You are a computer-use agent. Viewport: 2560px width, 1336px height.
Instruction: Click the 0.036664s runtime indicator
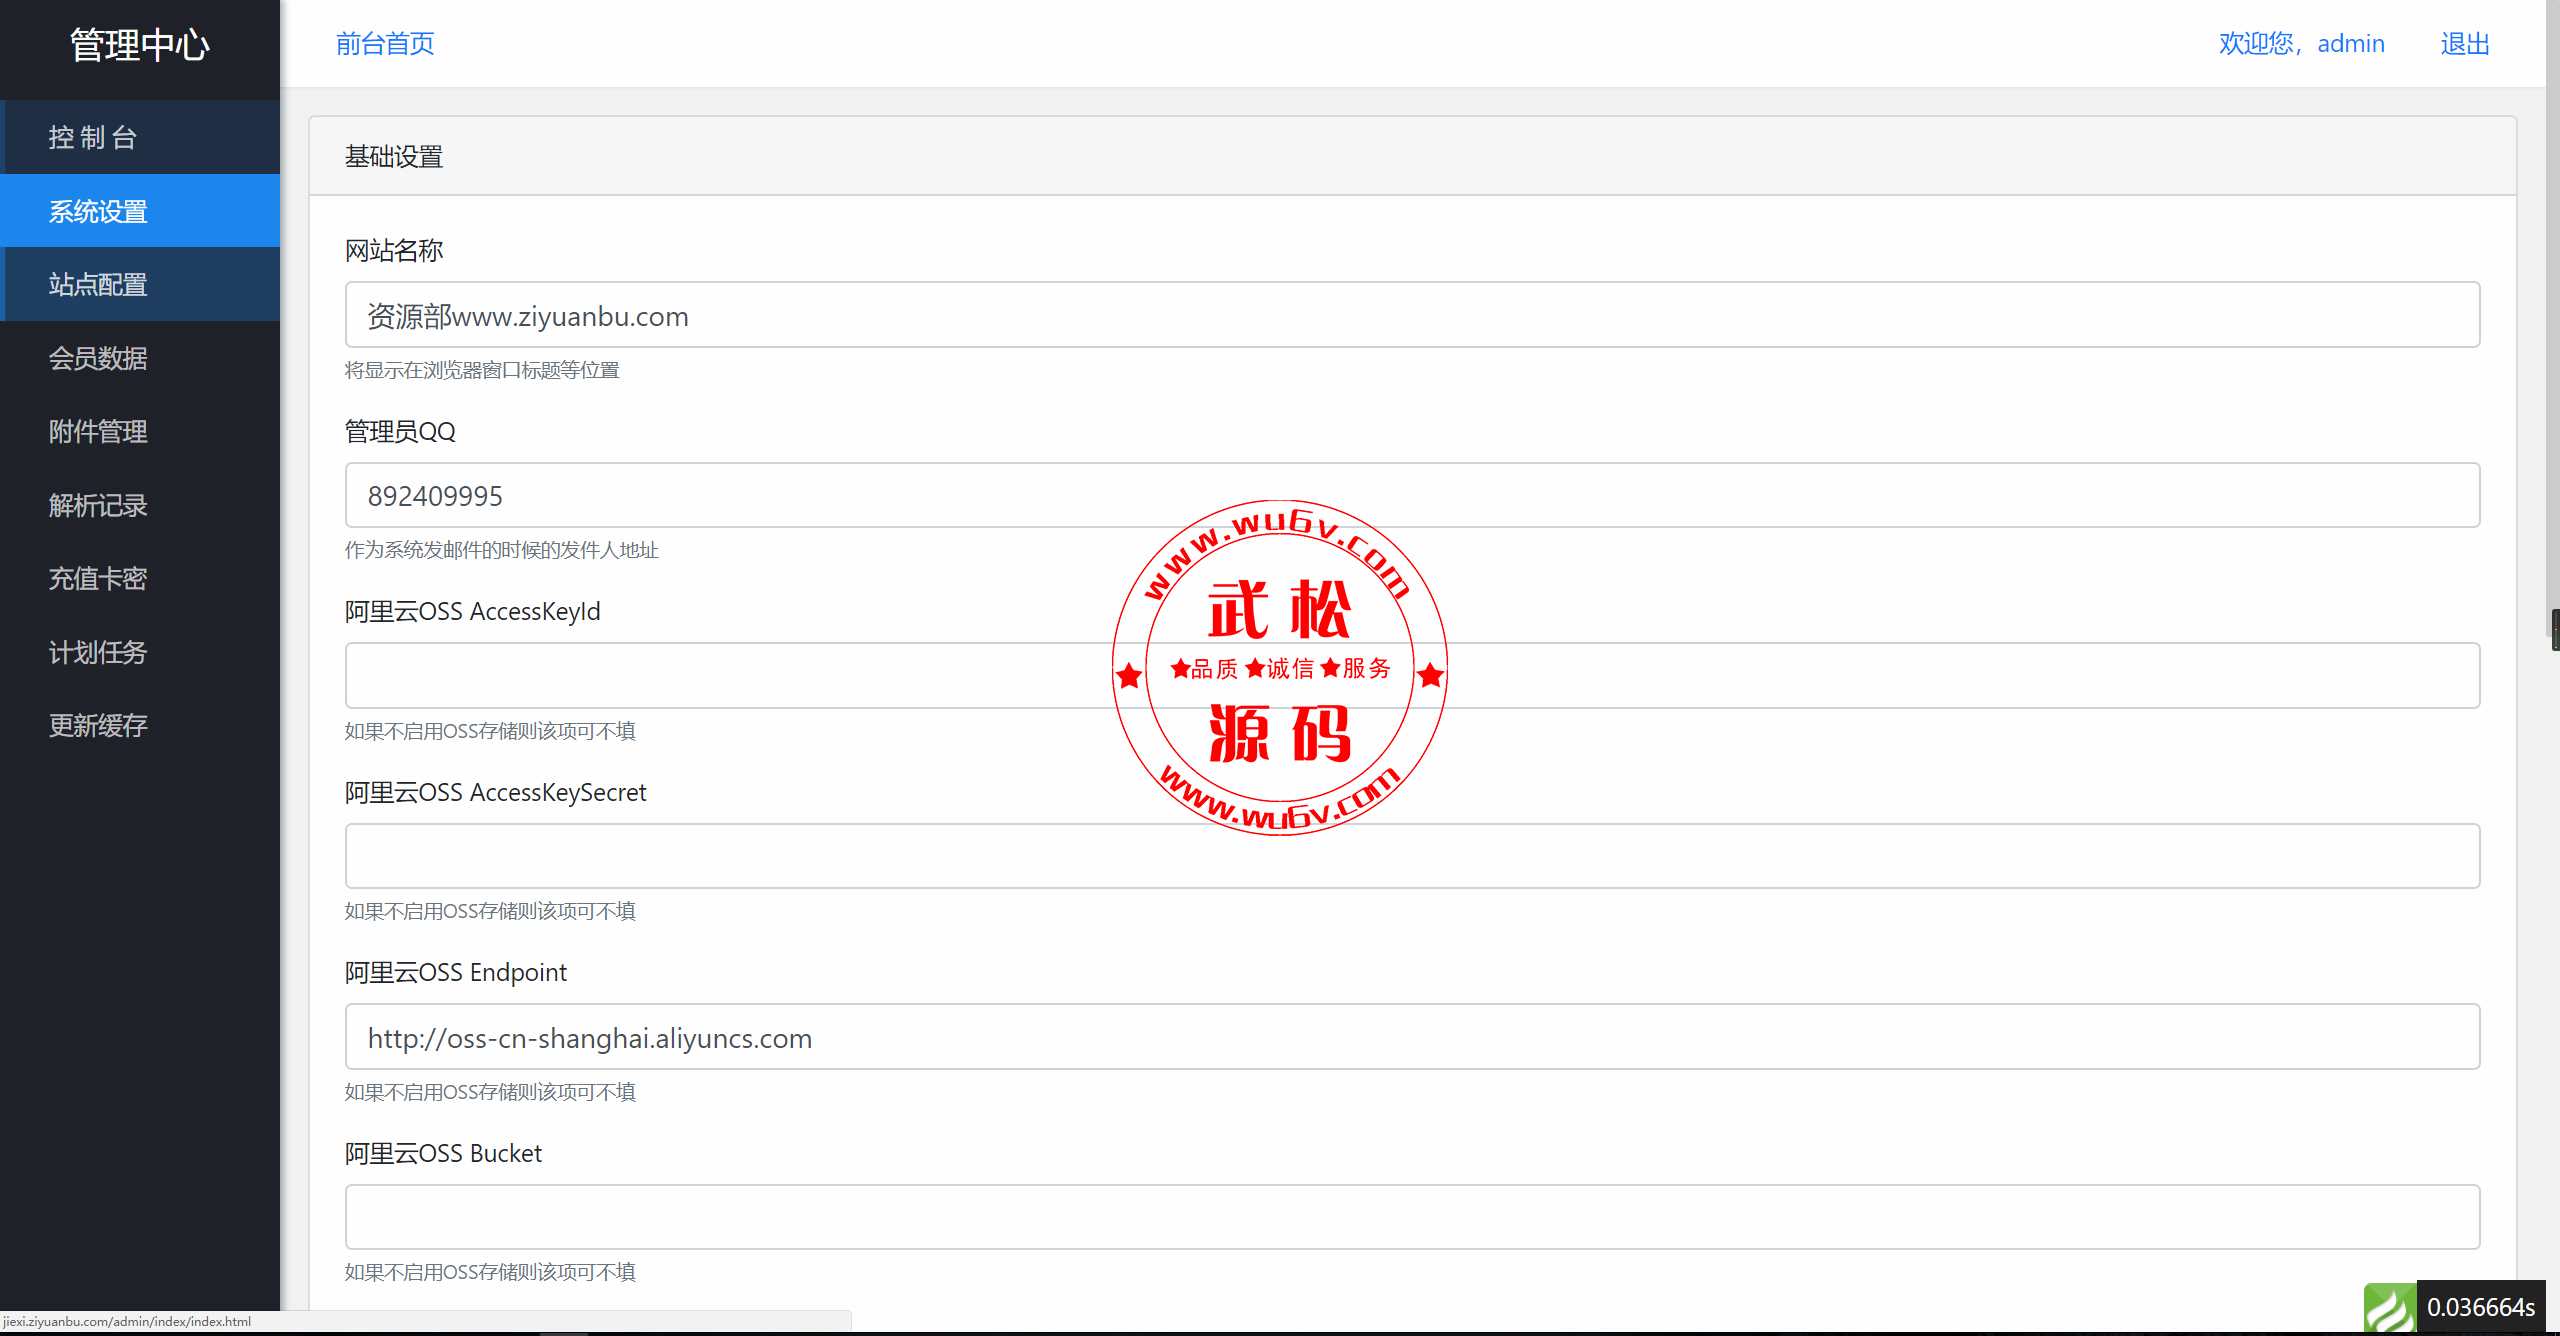point(2481,1307)
